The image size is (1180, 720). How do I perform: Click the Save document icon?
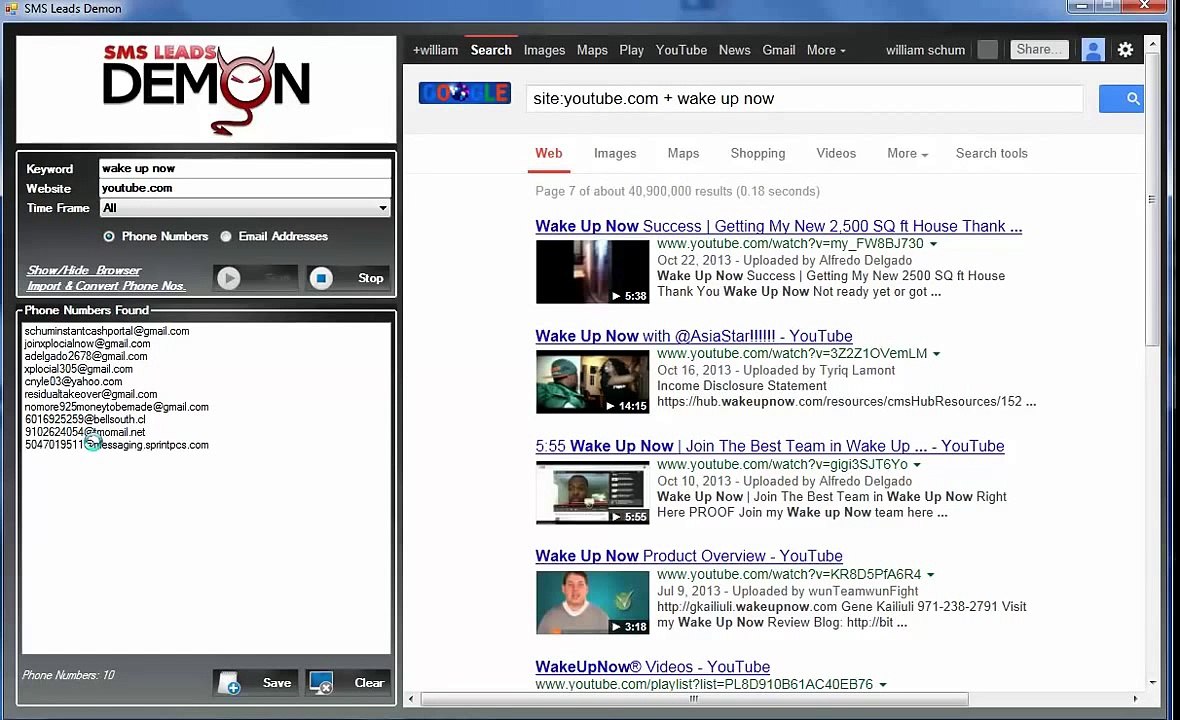point(230,683)
